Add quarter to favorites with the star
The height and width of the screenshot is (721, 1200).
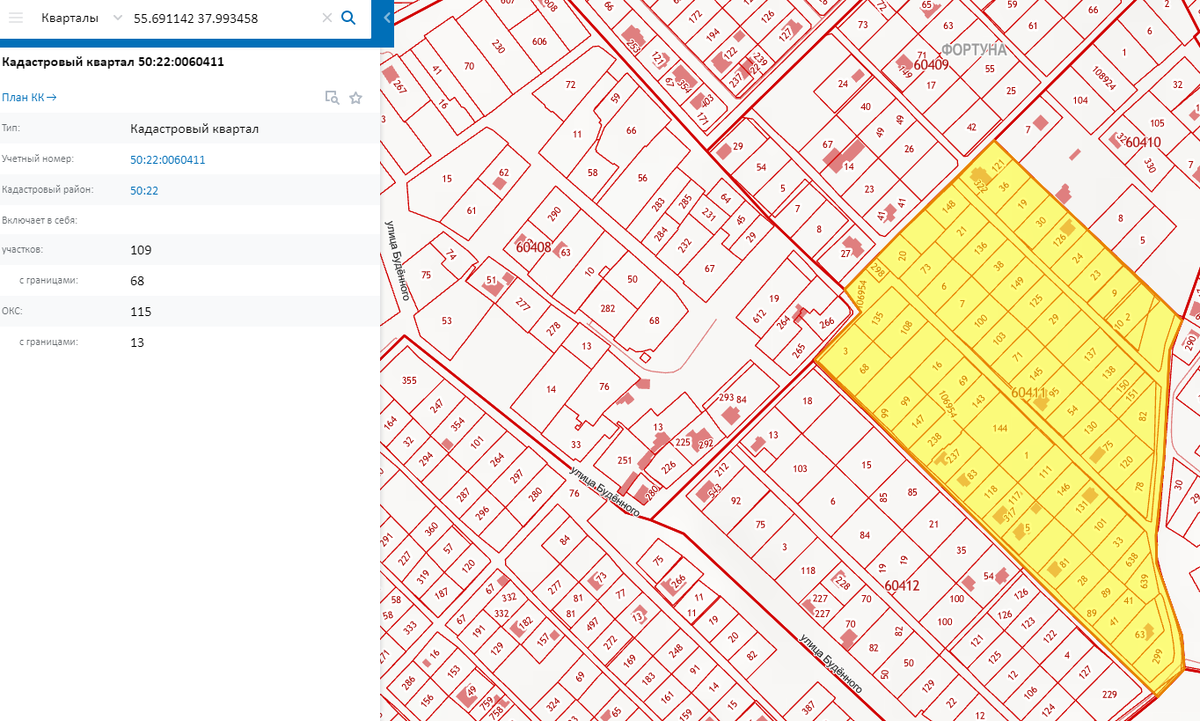tap(355, 97)
